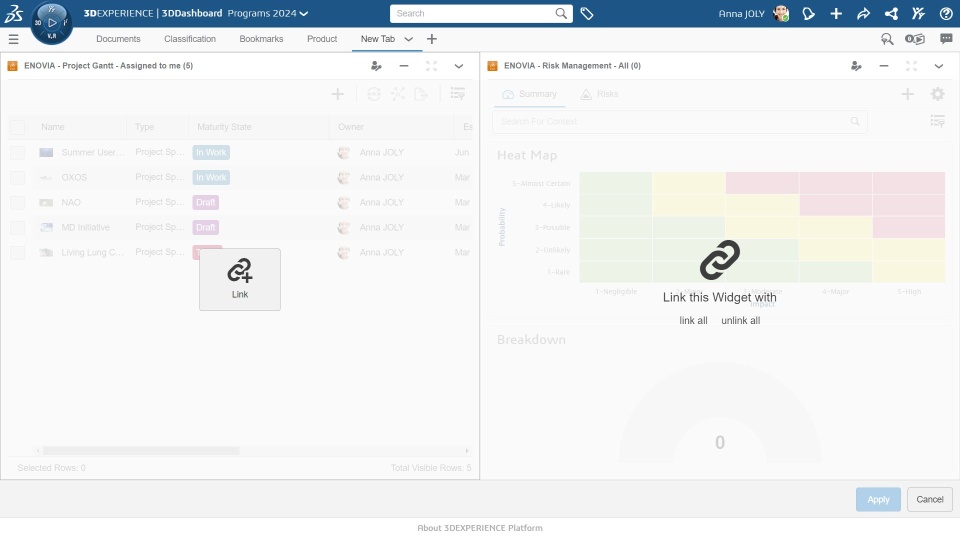This screenshot has width=960, height=540.
Task: Tick the checkbox for MD Initiative row
Action: 18,228
